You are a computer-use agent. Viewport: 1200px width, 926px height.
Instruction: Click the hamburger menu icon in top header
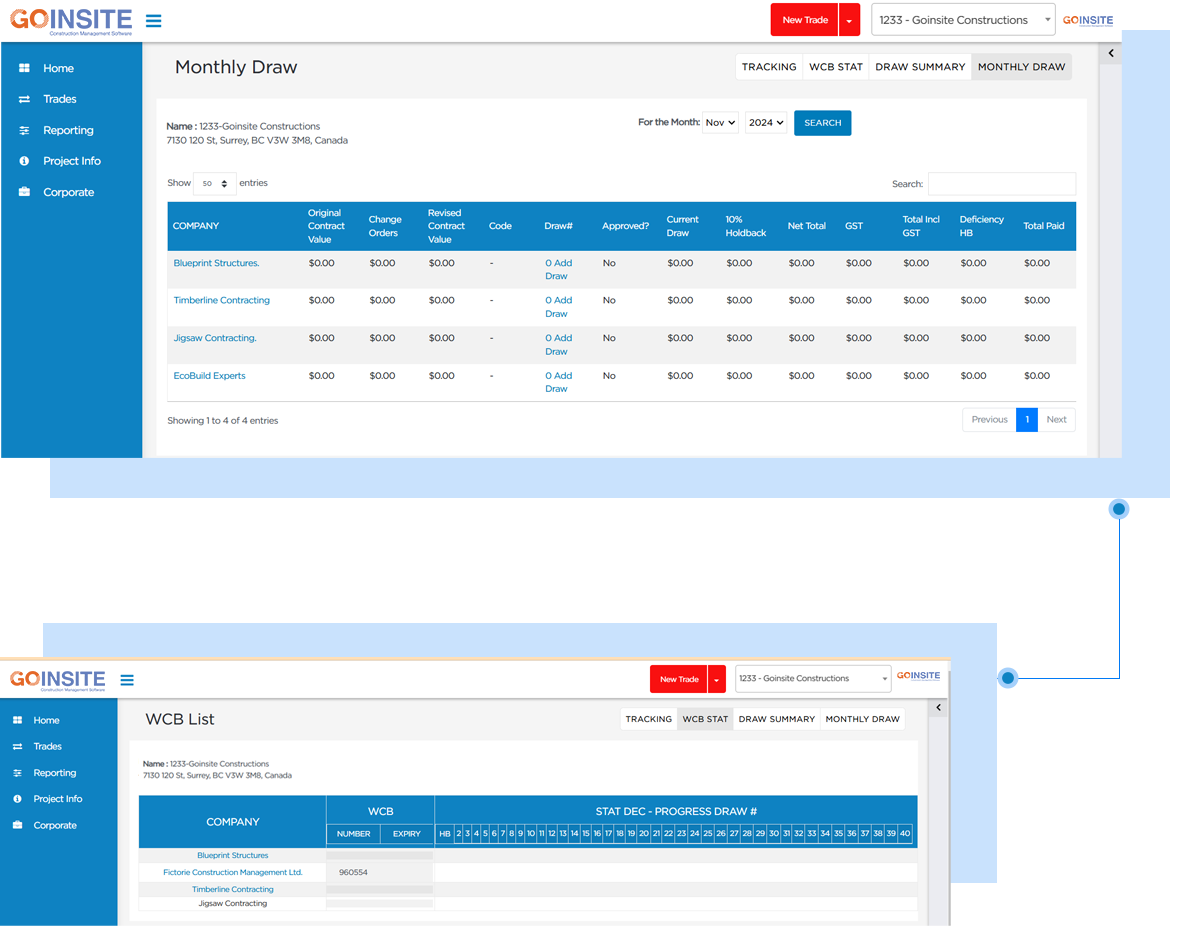coord(153,21)
